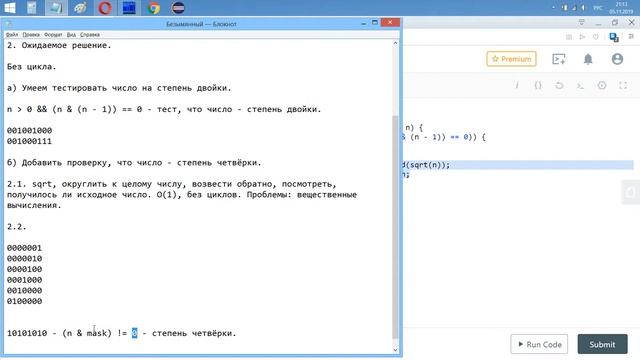Click the page-side icon at the browser's right edge
The width and height of the screenshot is (640, 360).
(x=631, y=192)
